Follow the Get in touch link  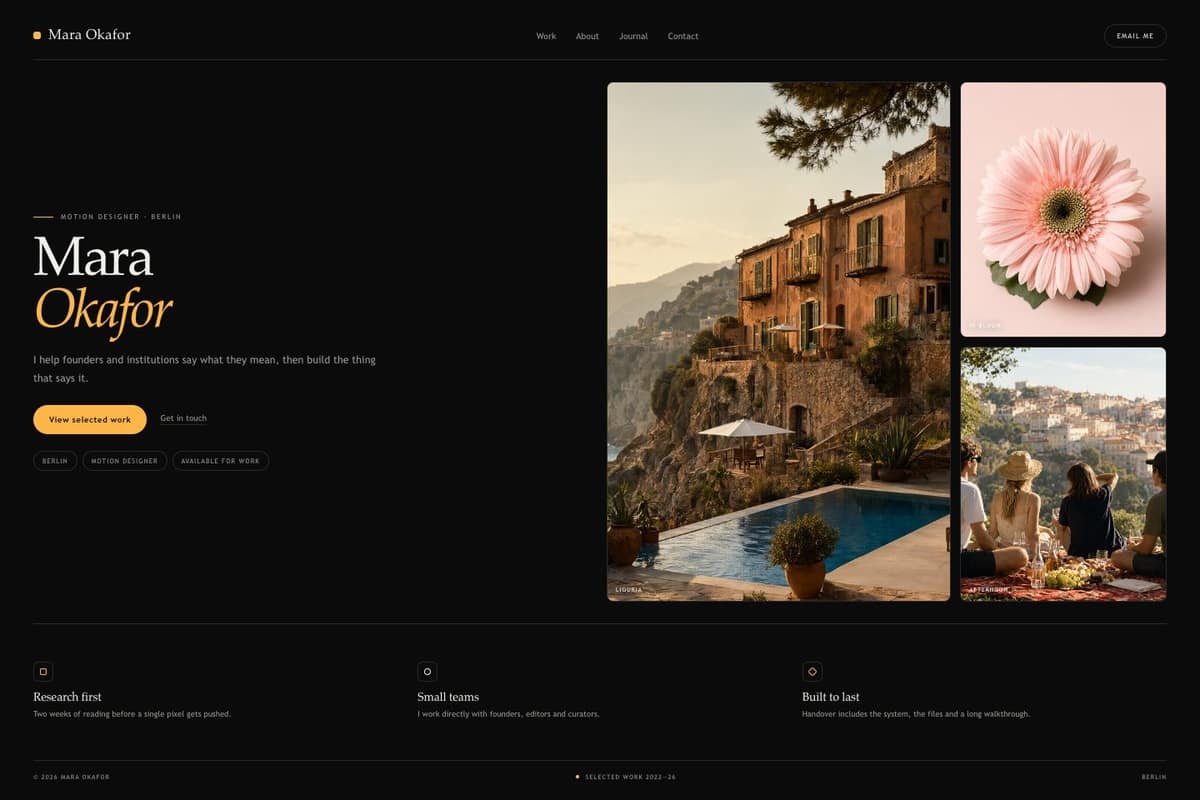tap(183, 419)
